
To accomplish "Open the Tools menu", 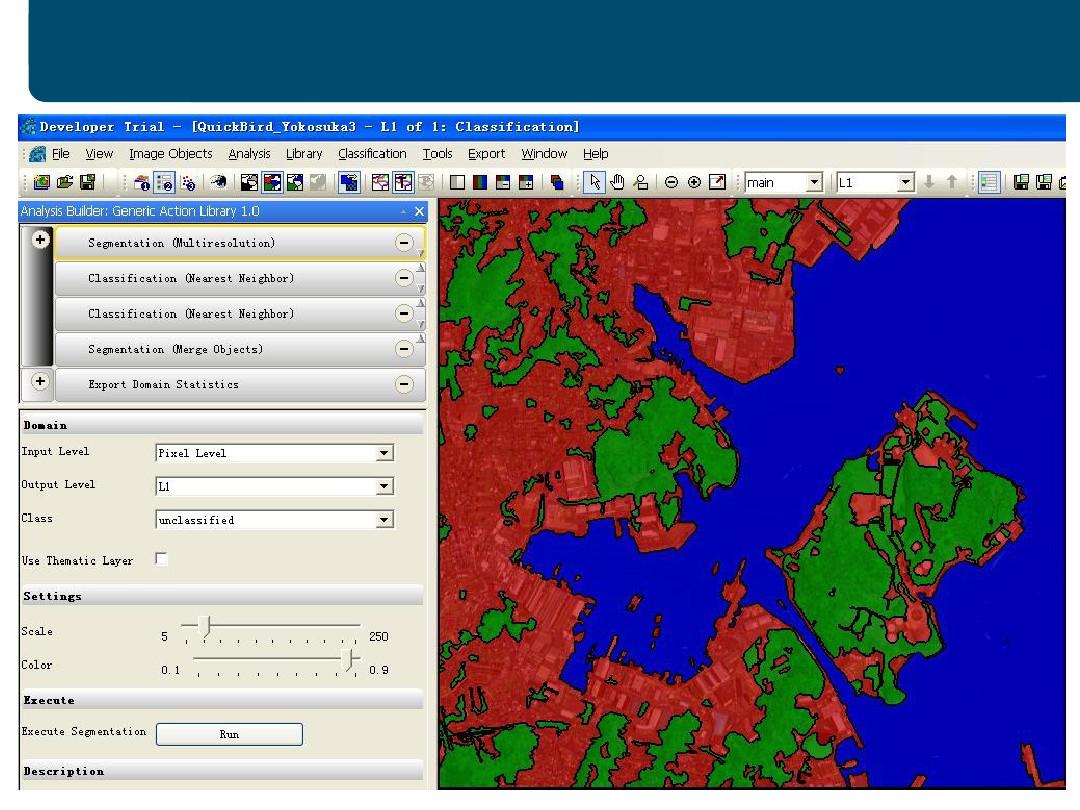I will tap(437, 154).
